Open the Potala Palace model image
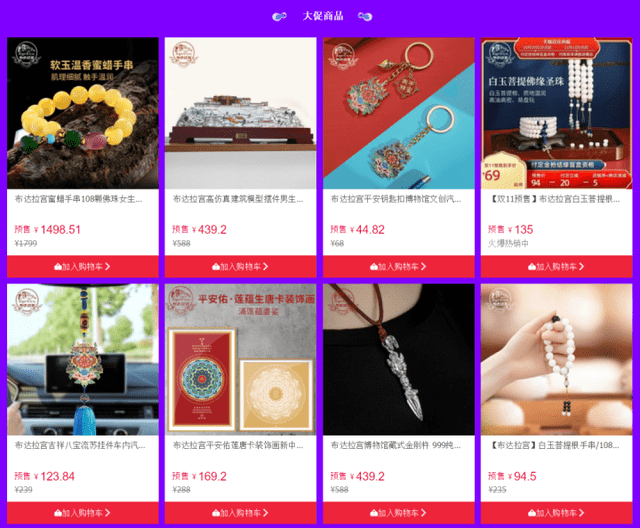Screen dimensions: 640x528 [x=240, y=113]
